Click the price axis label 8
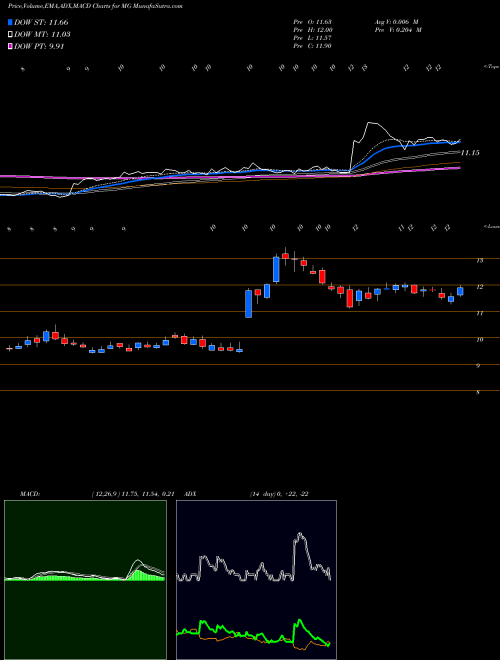Screen dimensions: 500x660 pos(478,393)
